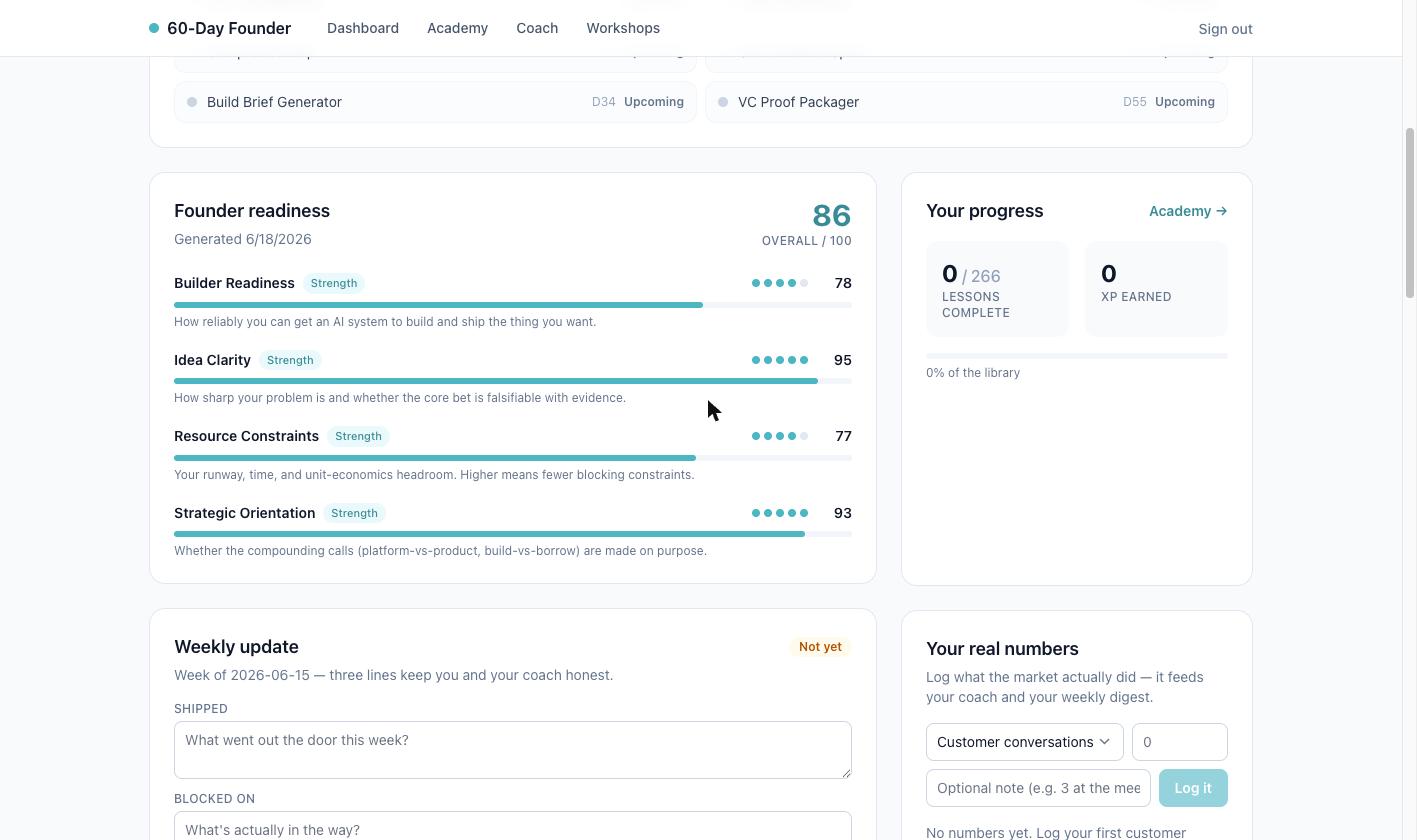The image size is (1417, 840).
Task: Click the Generated 6/18/2026 text
Action: pyautogui.click(x=243, y=239)
